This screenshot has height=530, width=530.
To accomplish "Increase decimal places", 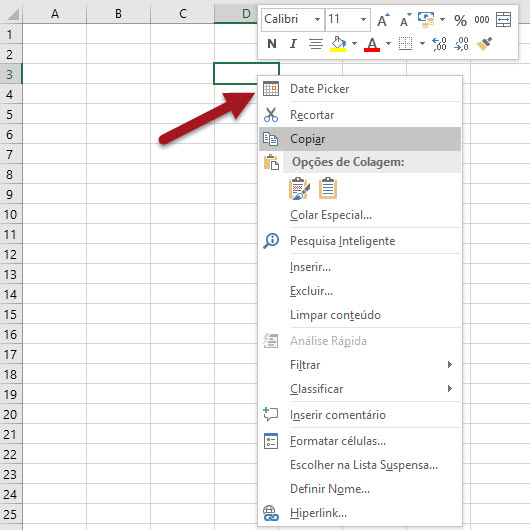I will (439, 44).
